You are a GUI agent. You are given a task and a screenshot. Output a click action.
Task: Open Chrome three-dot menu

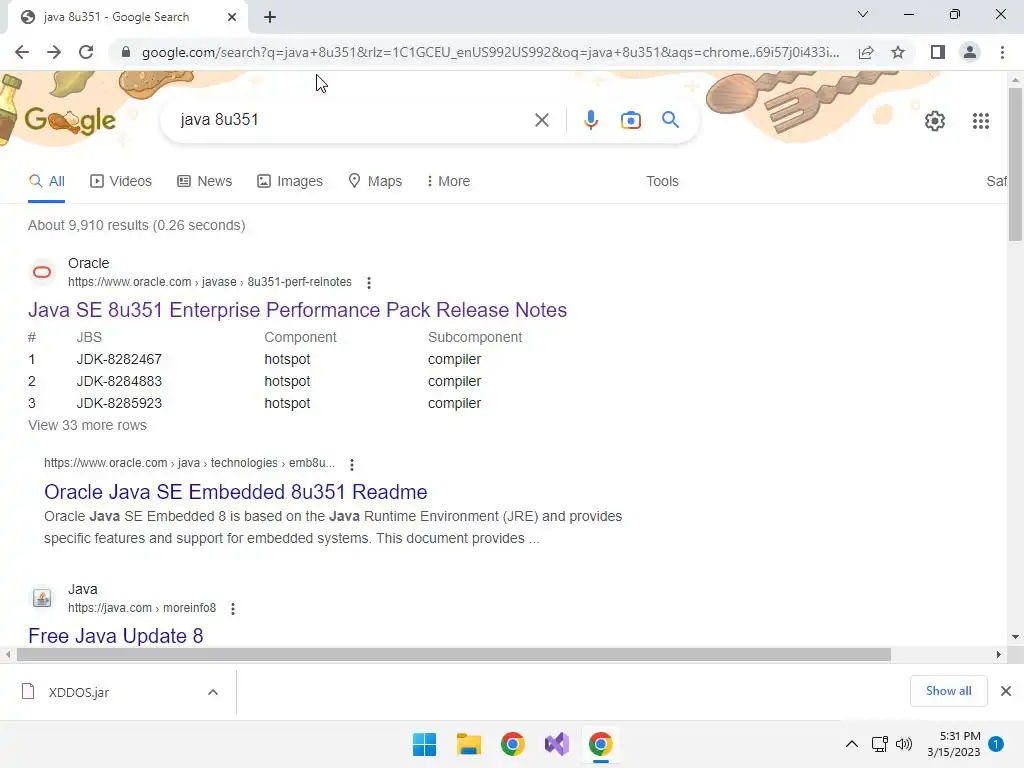1002,52
